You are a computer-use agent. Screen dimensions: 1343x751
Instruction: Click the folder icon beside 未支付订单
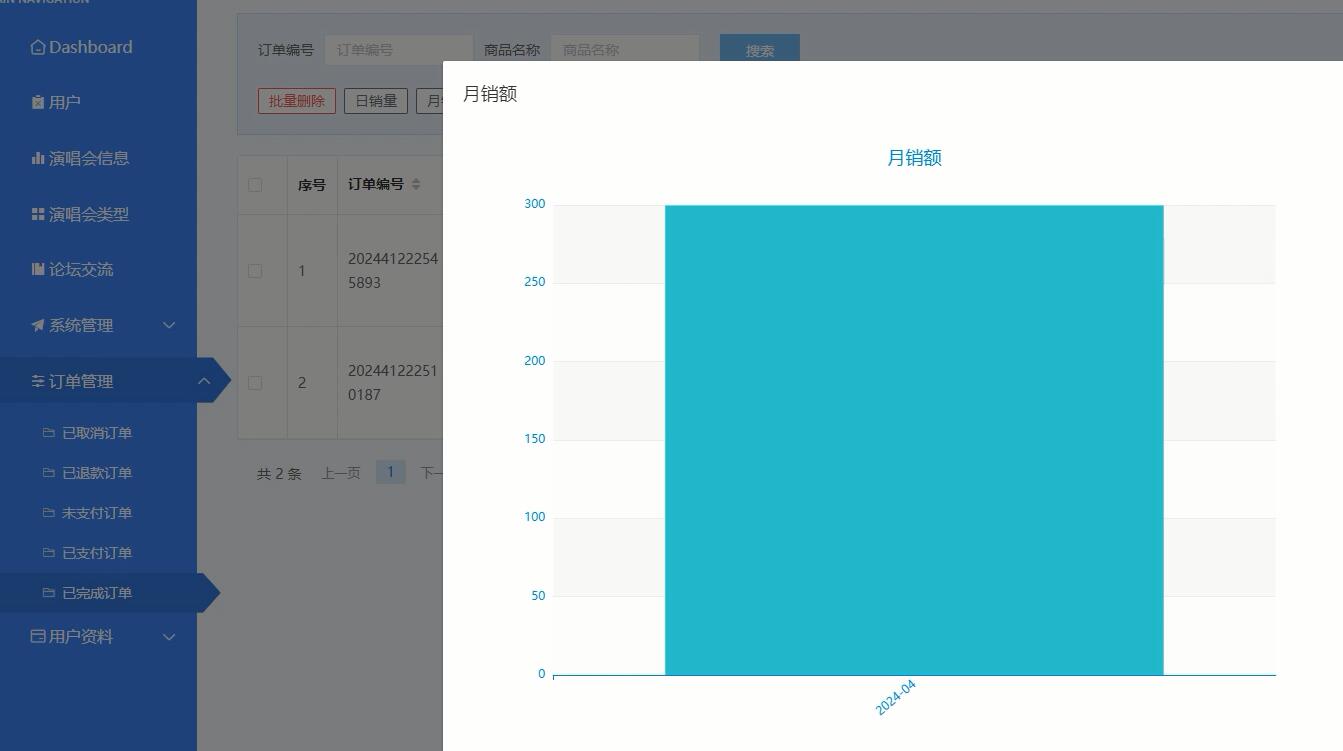pos(48,513)
